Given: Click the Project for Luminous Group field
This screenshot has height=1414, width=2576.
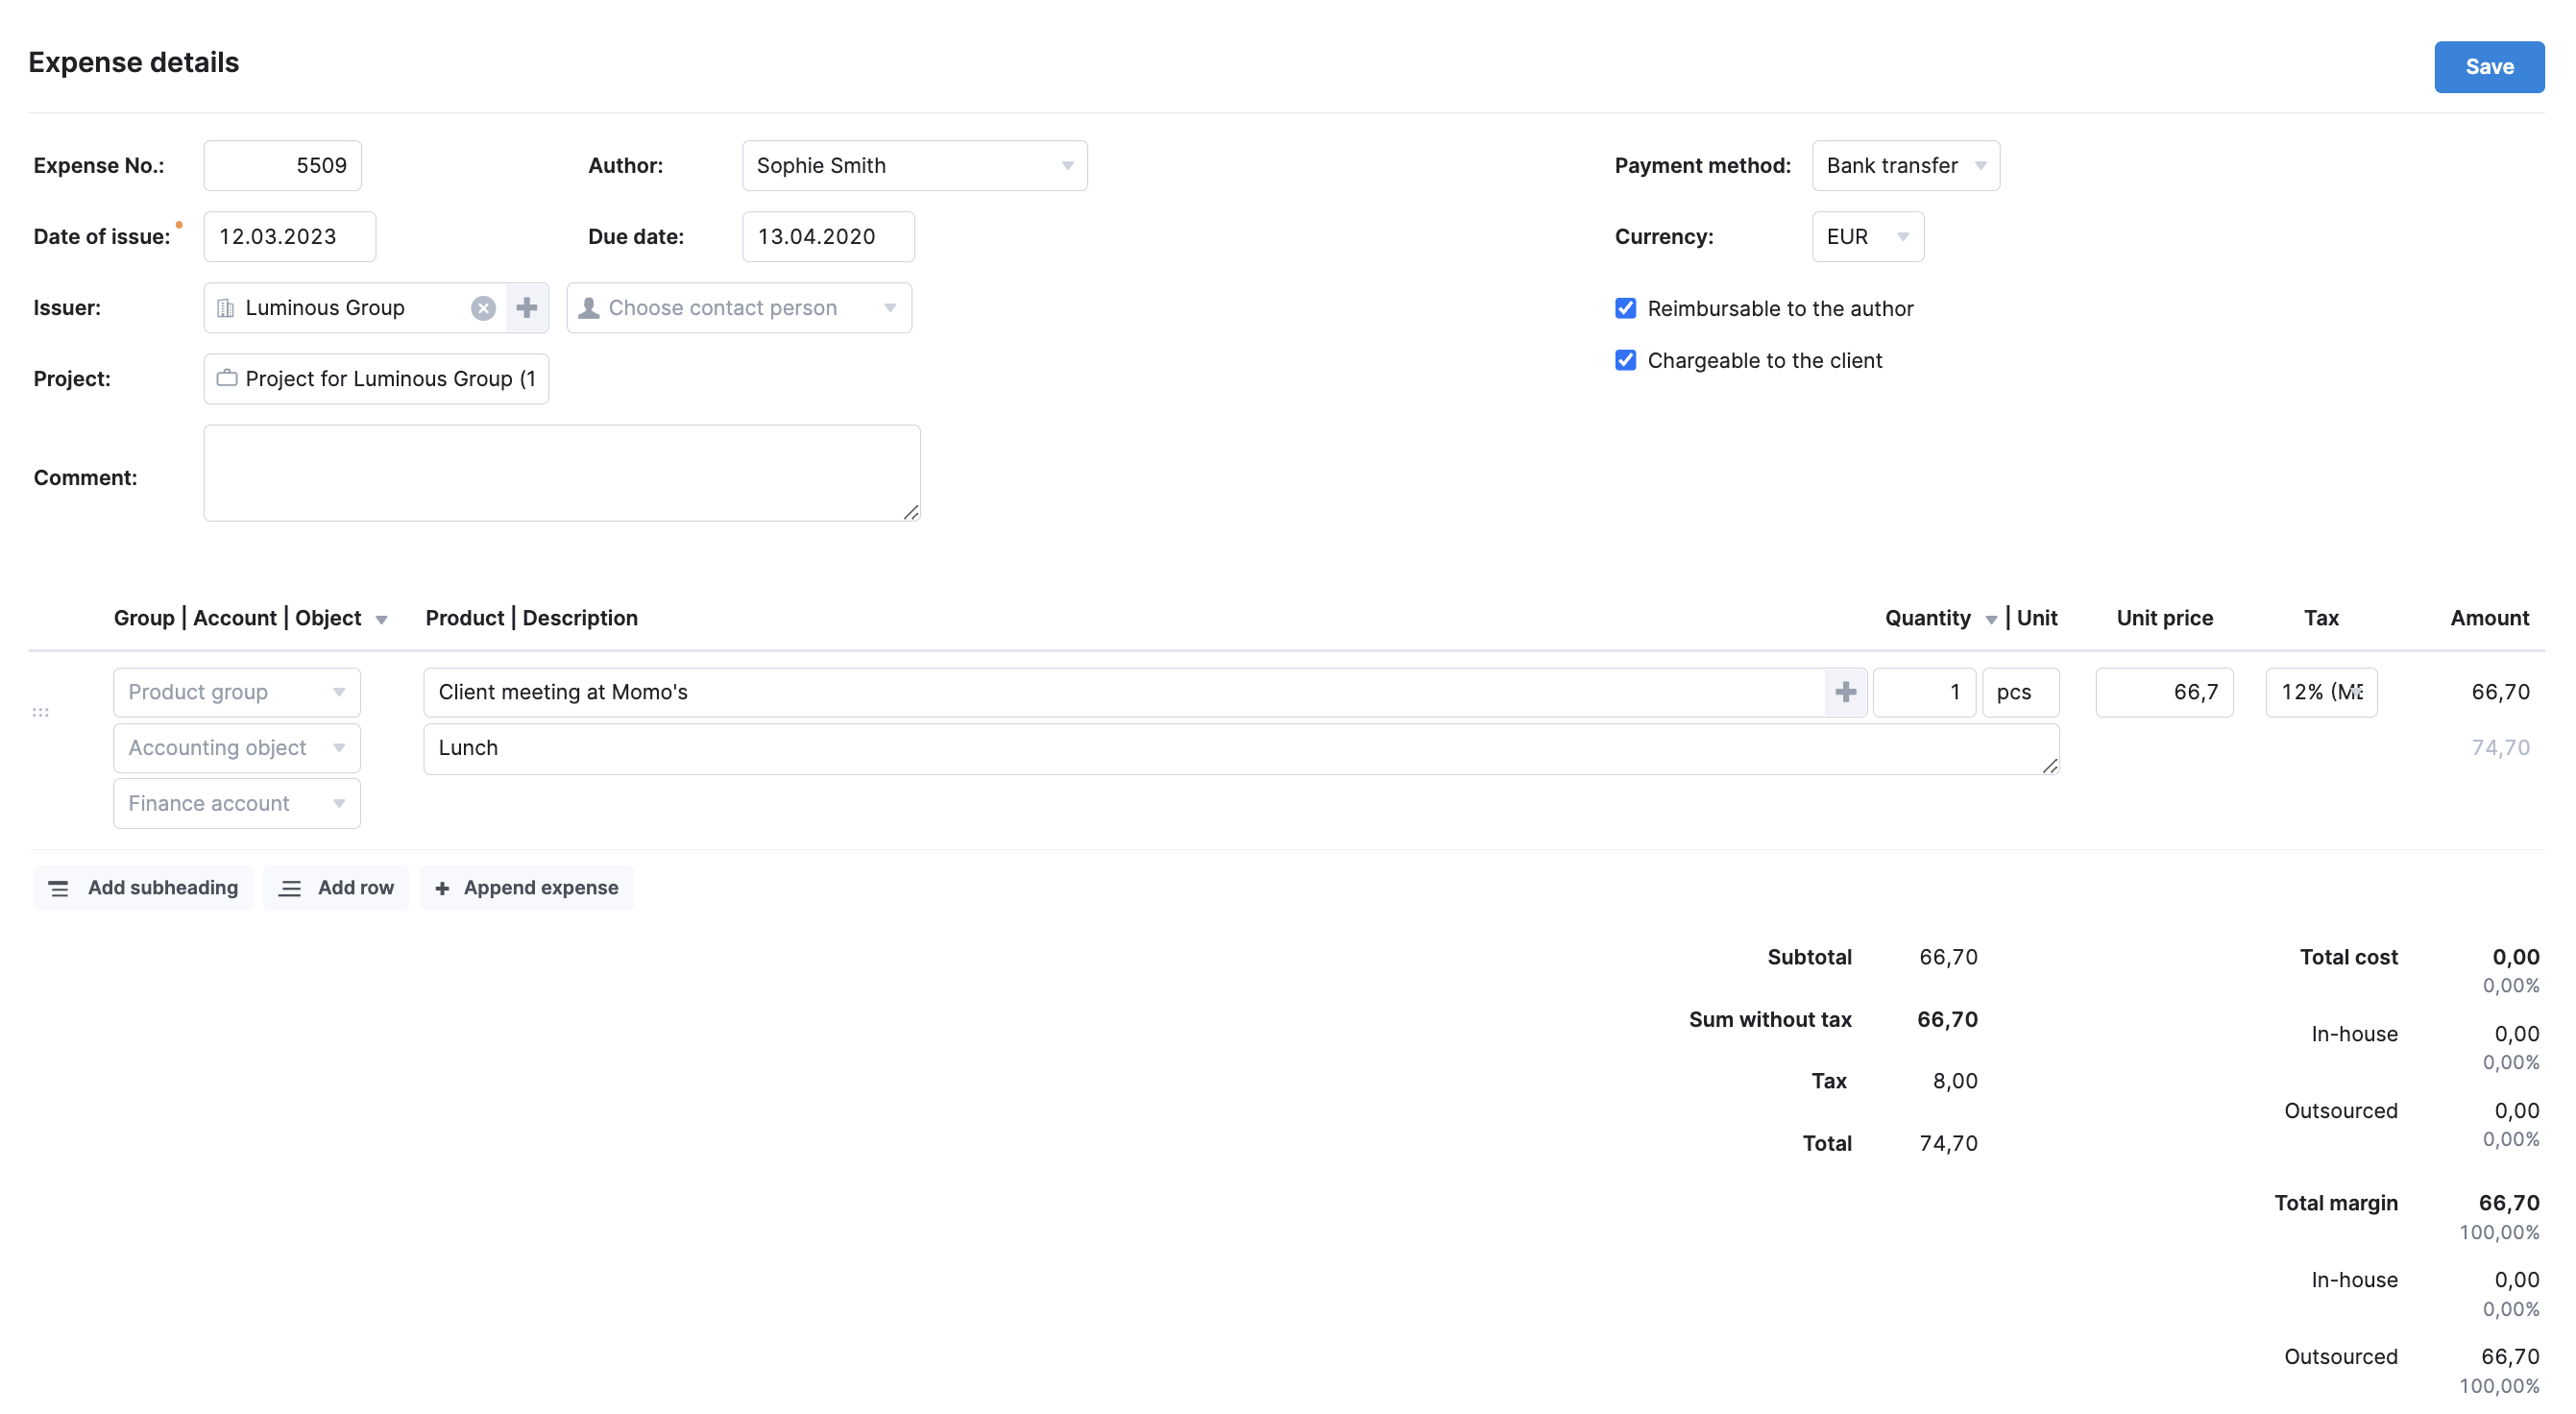Looking at the screenshot, I should point(376,379).
